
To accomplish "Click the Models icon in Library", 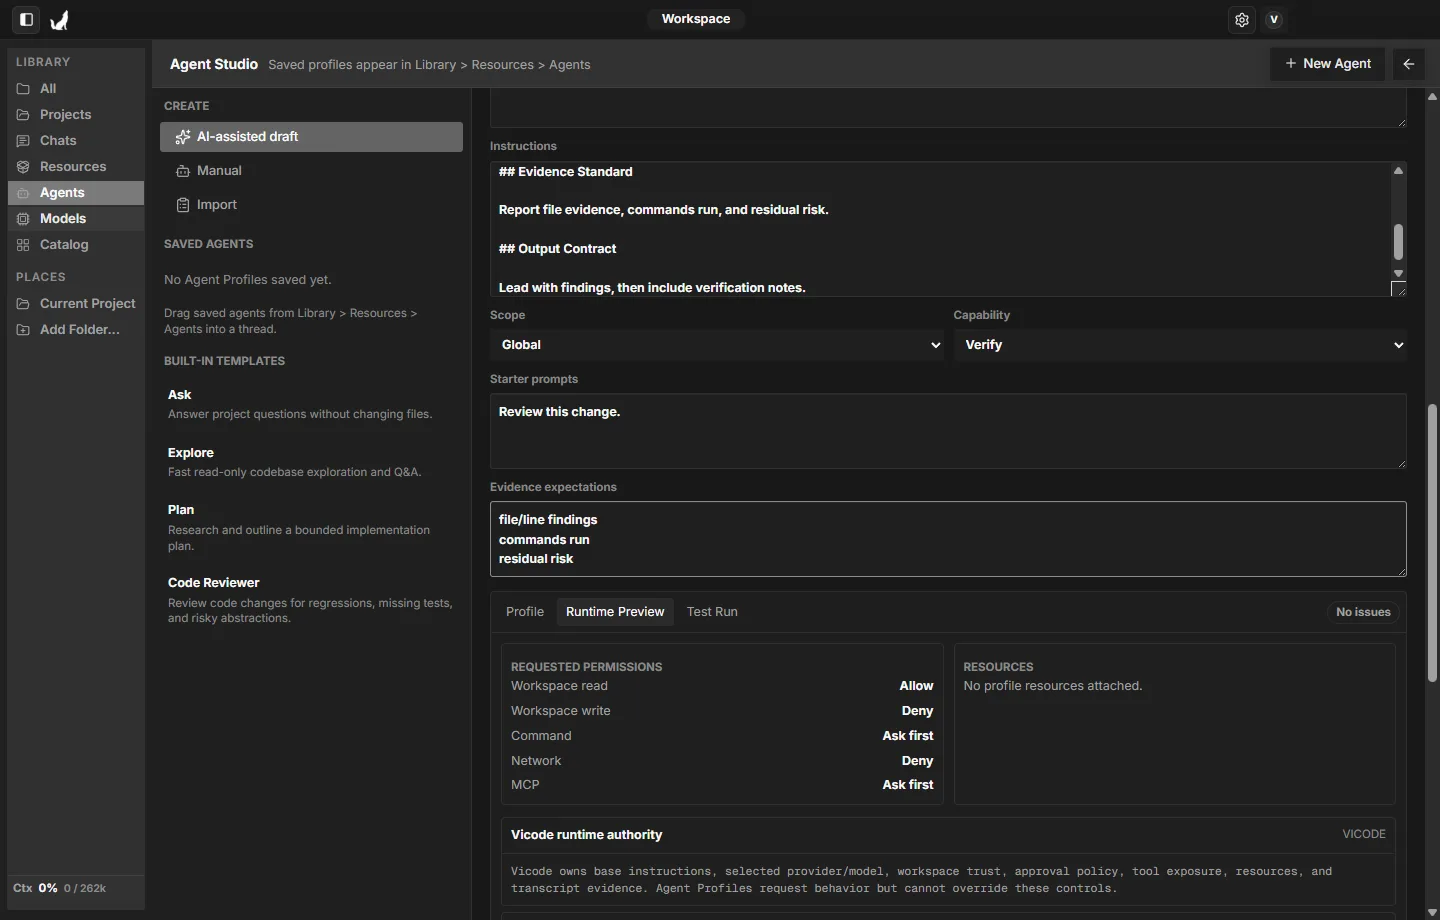I will [x=23, y=219].
